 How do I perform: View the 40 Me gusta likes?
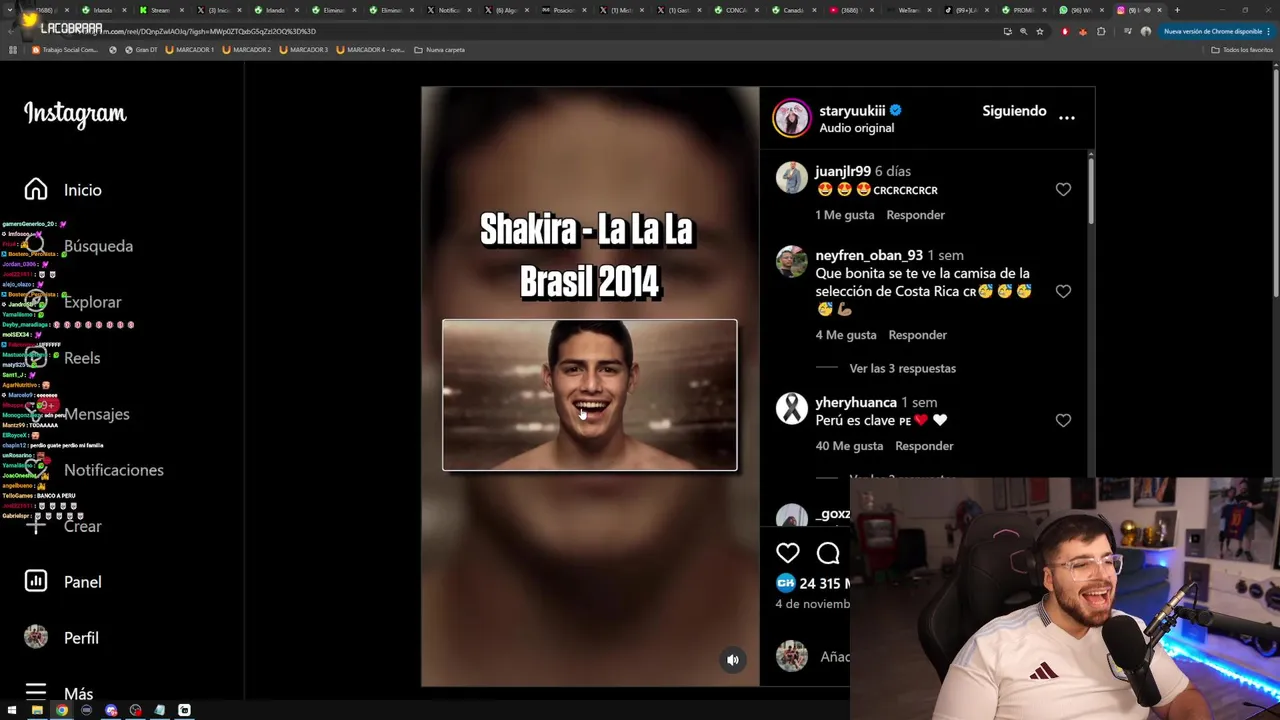pyautogui.click(x=849, y=446)
